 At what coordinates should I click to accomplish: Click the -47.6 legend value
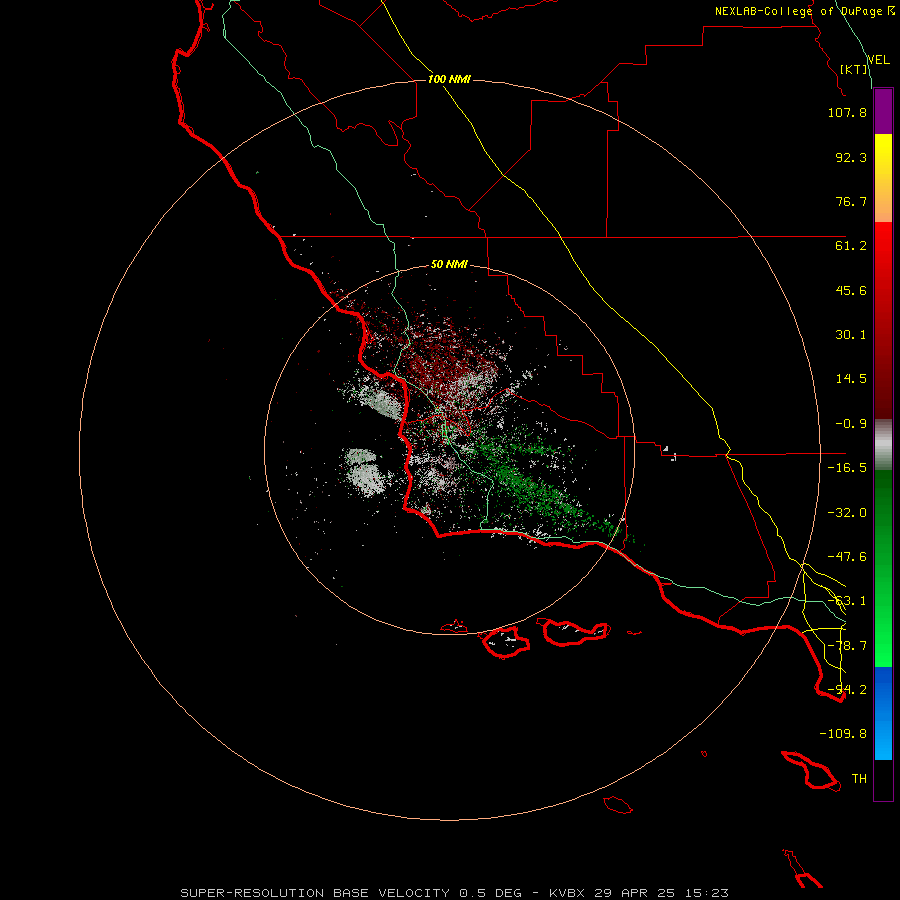[x=847, y=557]
